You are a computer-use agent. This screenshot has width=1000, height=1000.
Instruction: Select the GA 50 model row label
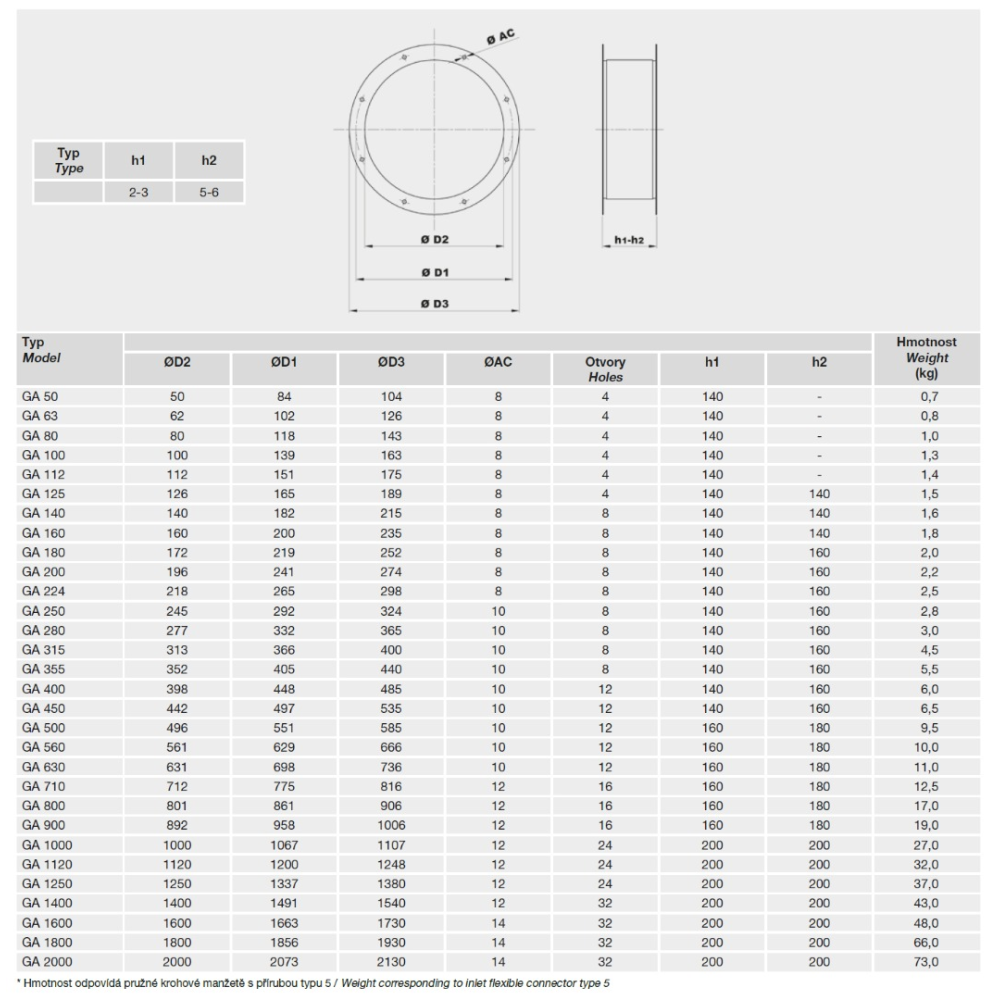click(x=38, y=397)
